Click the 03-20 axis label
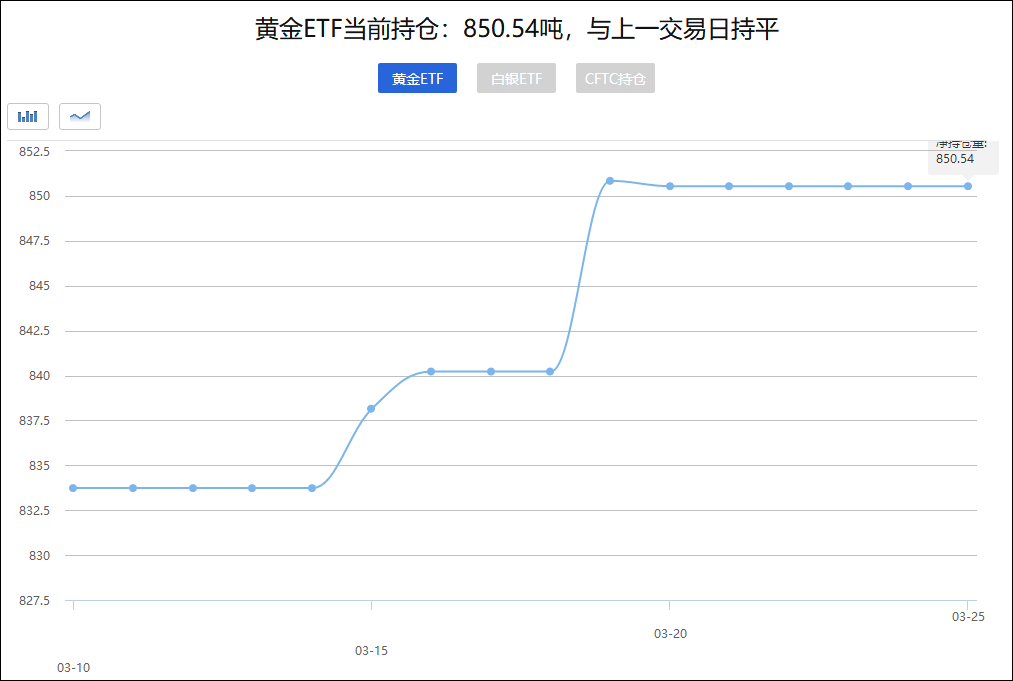 (x=671, y=634)
